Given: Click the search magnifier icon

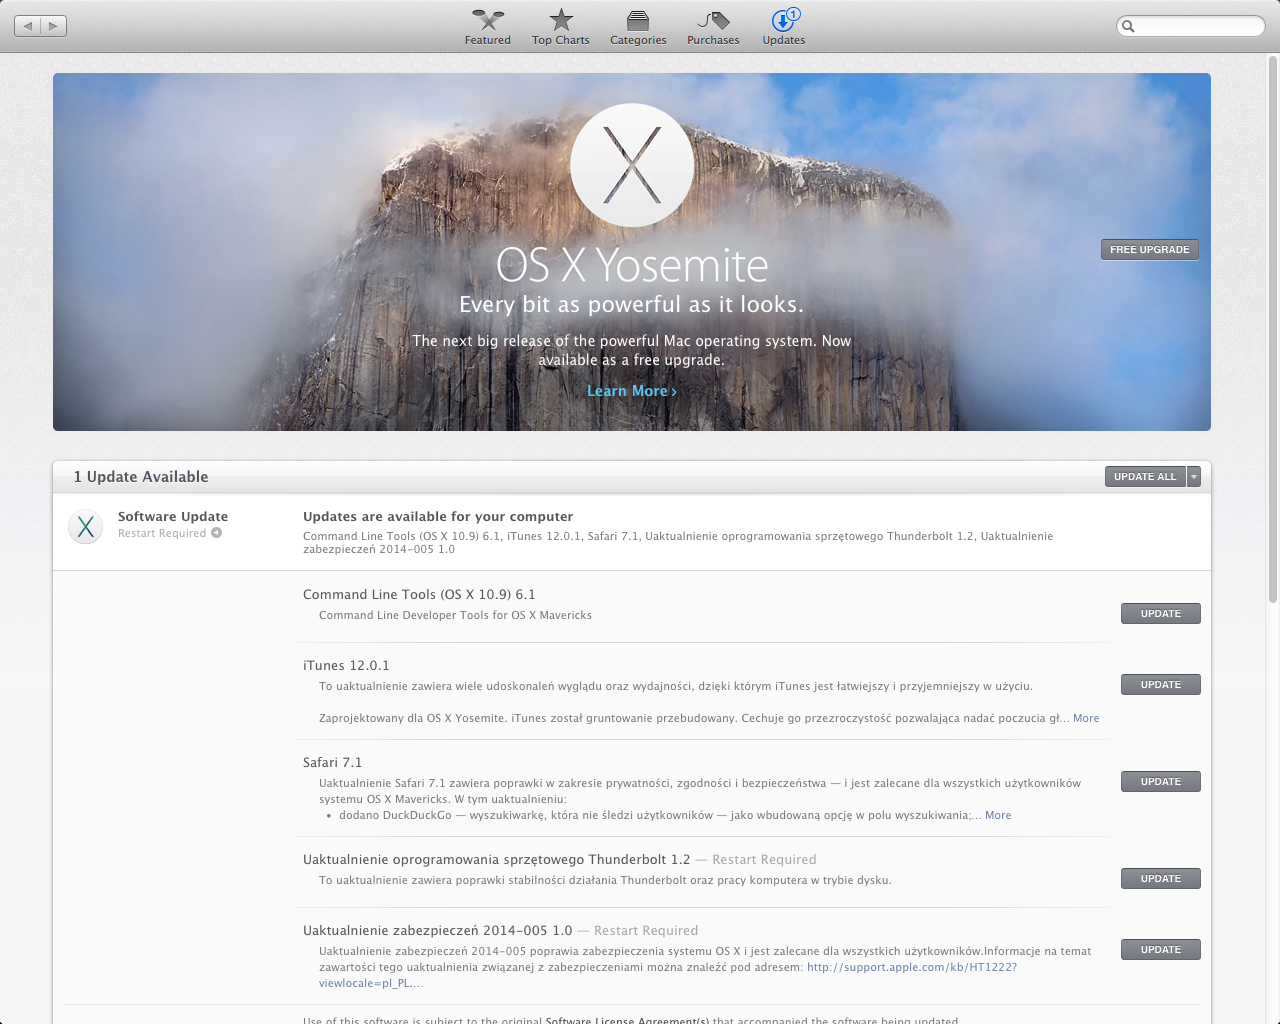Looking at the screenshot, I should pyautogui.click(x=1129, y=26).
